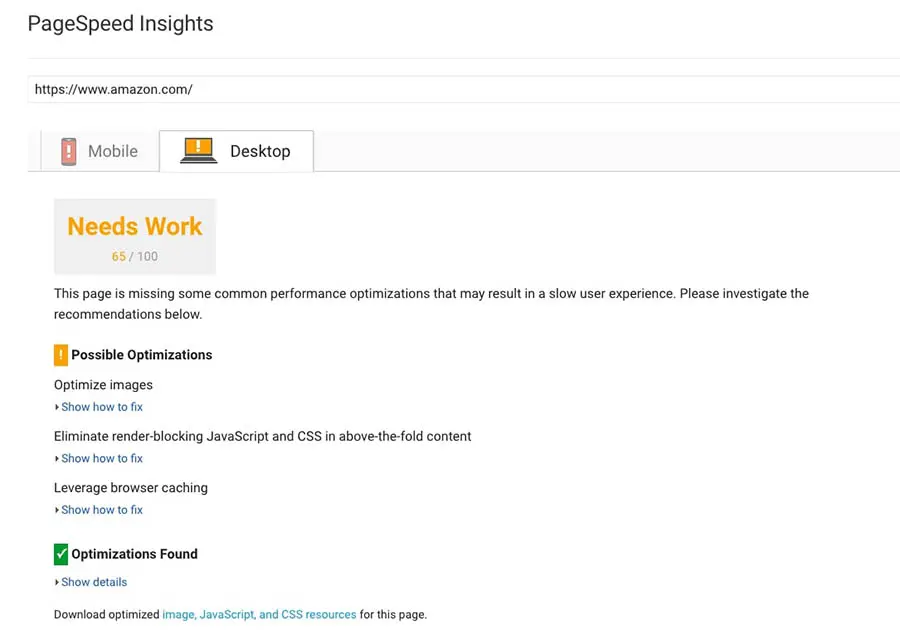
Task: Click the green checkmark icon beside Optimizations Found
Action: click(x=61, y=553)
